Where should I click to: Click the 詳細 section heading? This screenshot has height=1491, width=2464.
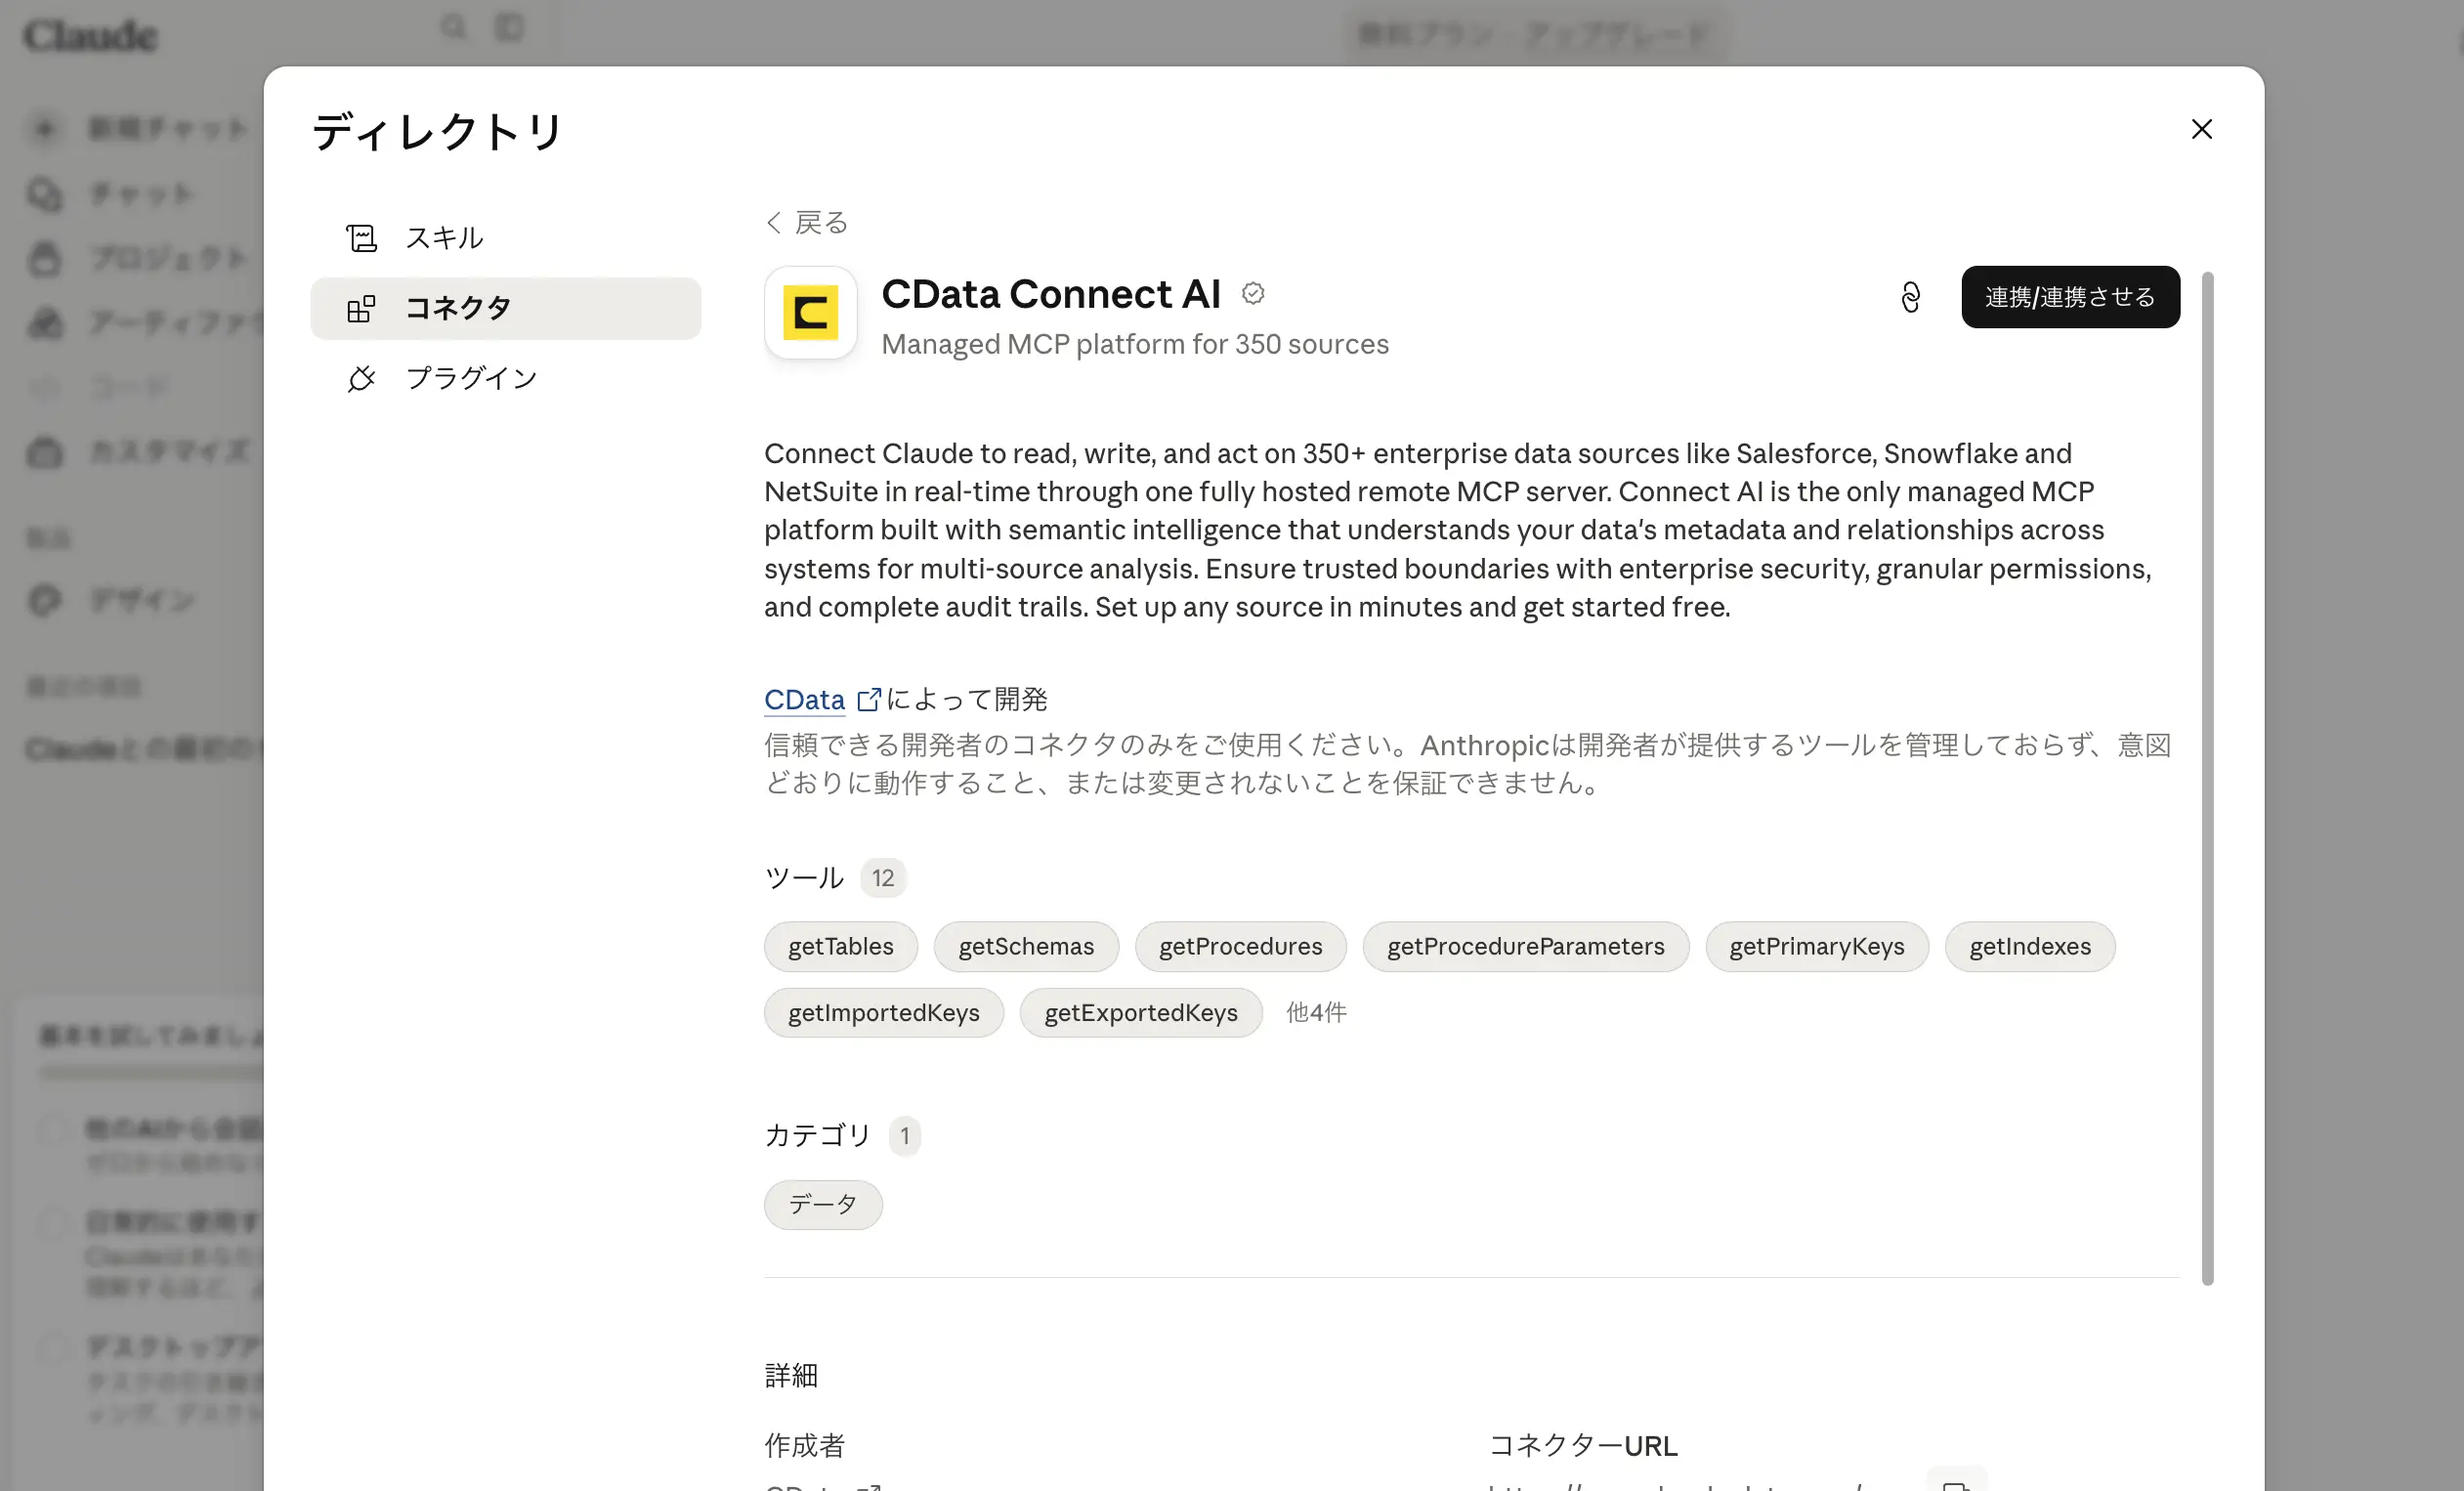pos(791,1376)
